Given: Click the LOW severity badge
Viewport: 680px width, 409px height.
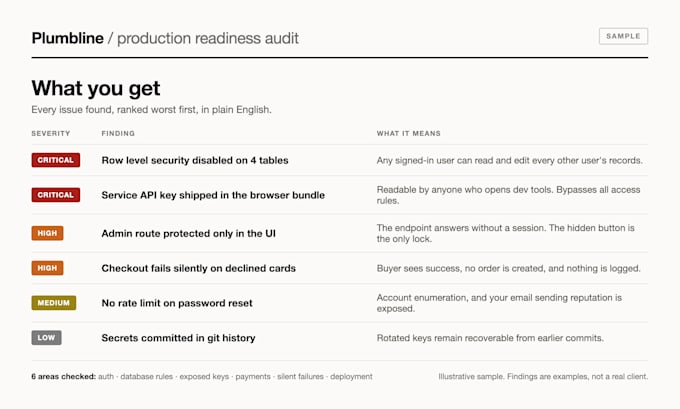Looking at the screenshot, I should [x=46, y=337].
